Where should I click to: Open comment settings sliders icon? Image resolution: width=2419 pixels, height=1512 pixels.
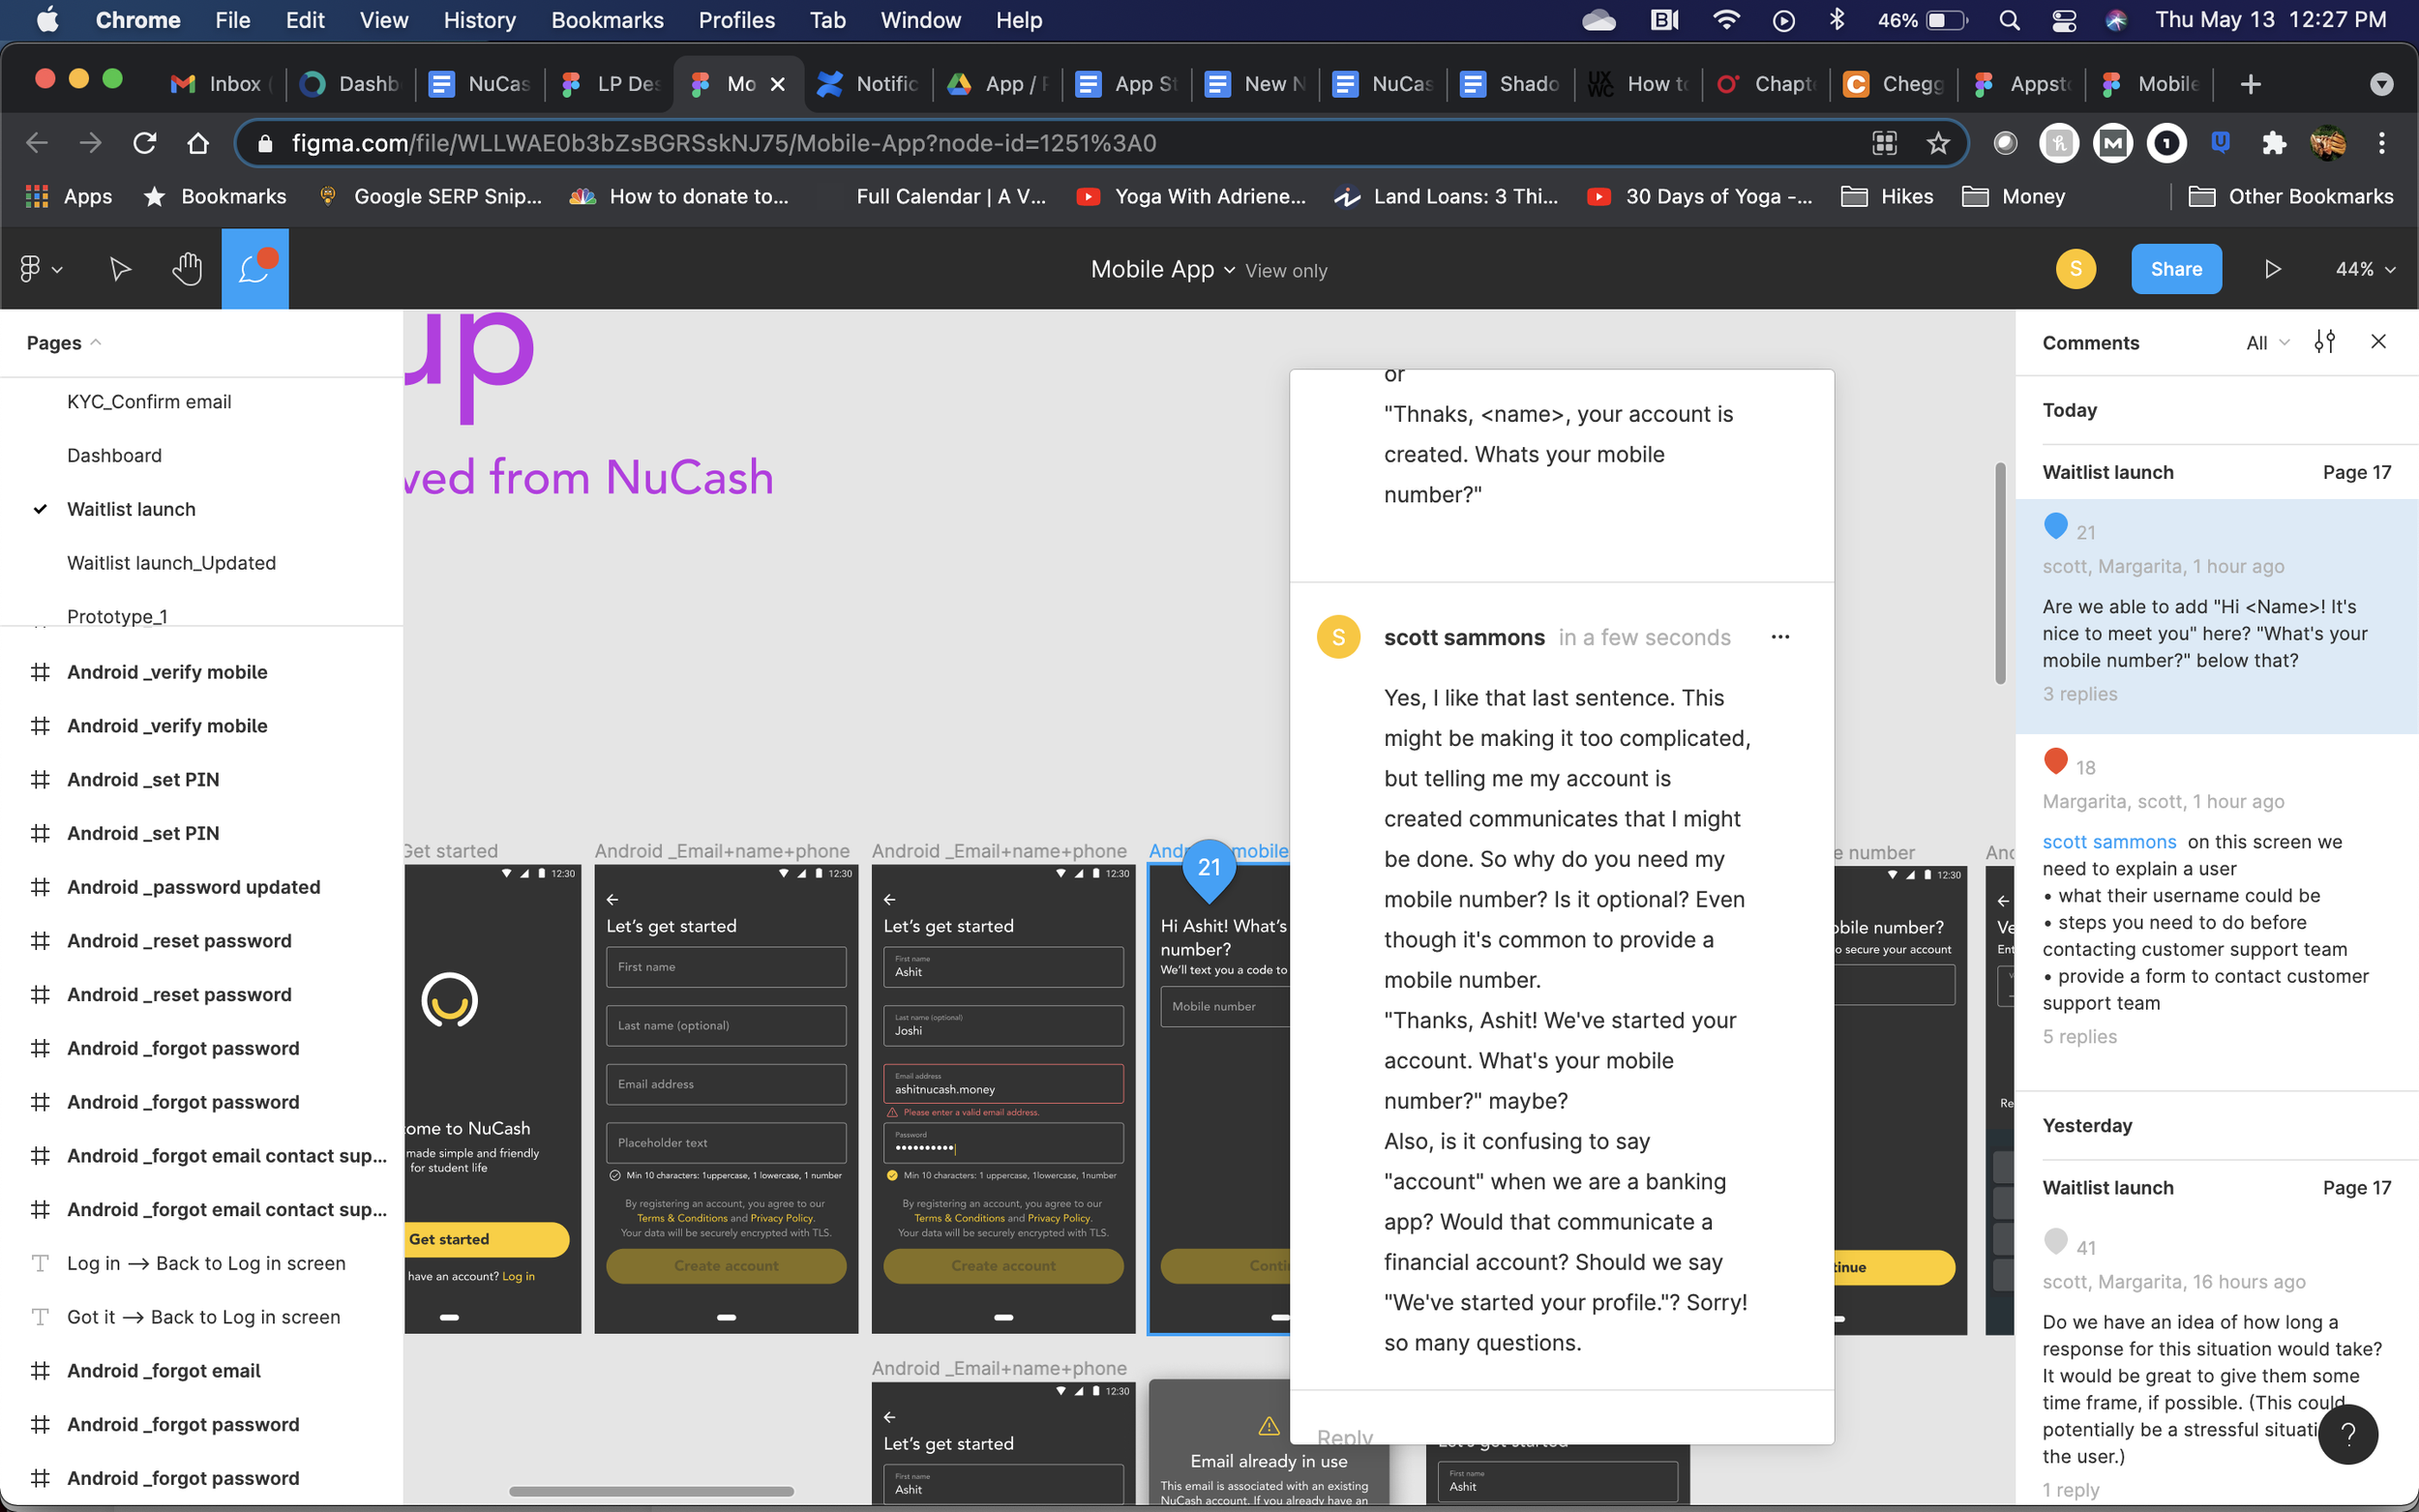[2325, 342]
